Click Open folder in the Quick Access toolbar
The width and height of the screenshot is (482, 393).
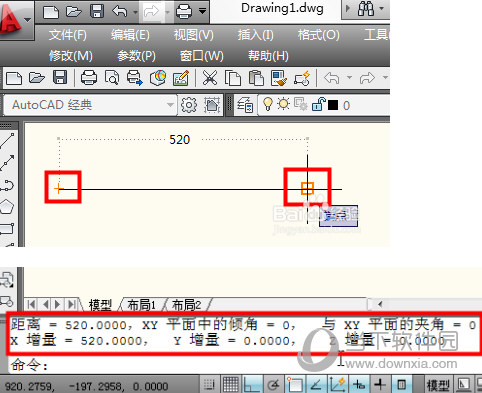pyautogui.click(x=74, y=12)
